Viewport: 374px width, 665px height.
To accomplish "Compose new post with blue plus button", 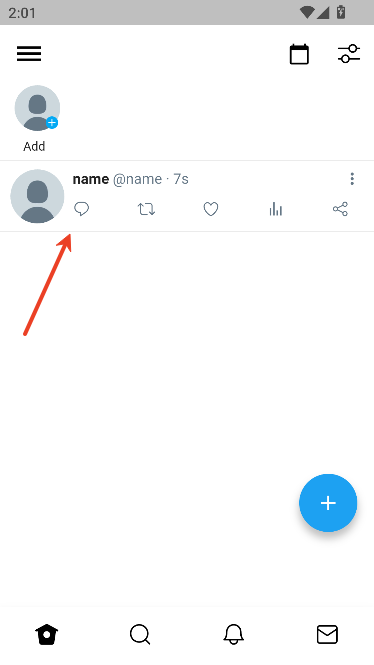I will [x=328, y=503].
